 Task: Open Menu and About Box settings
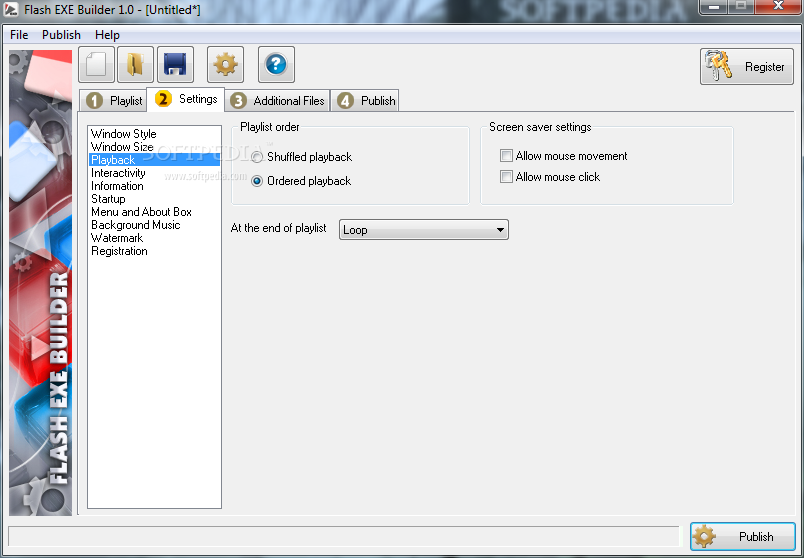(154, 212)
